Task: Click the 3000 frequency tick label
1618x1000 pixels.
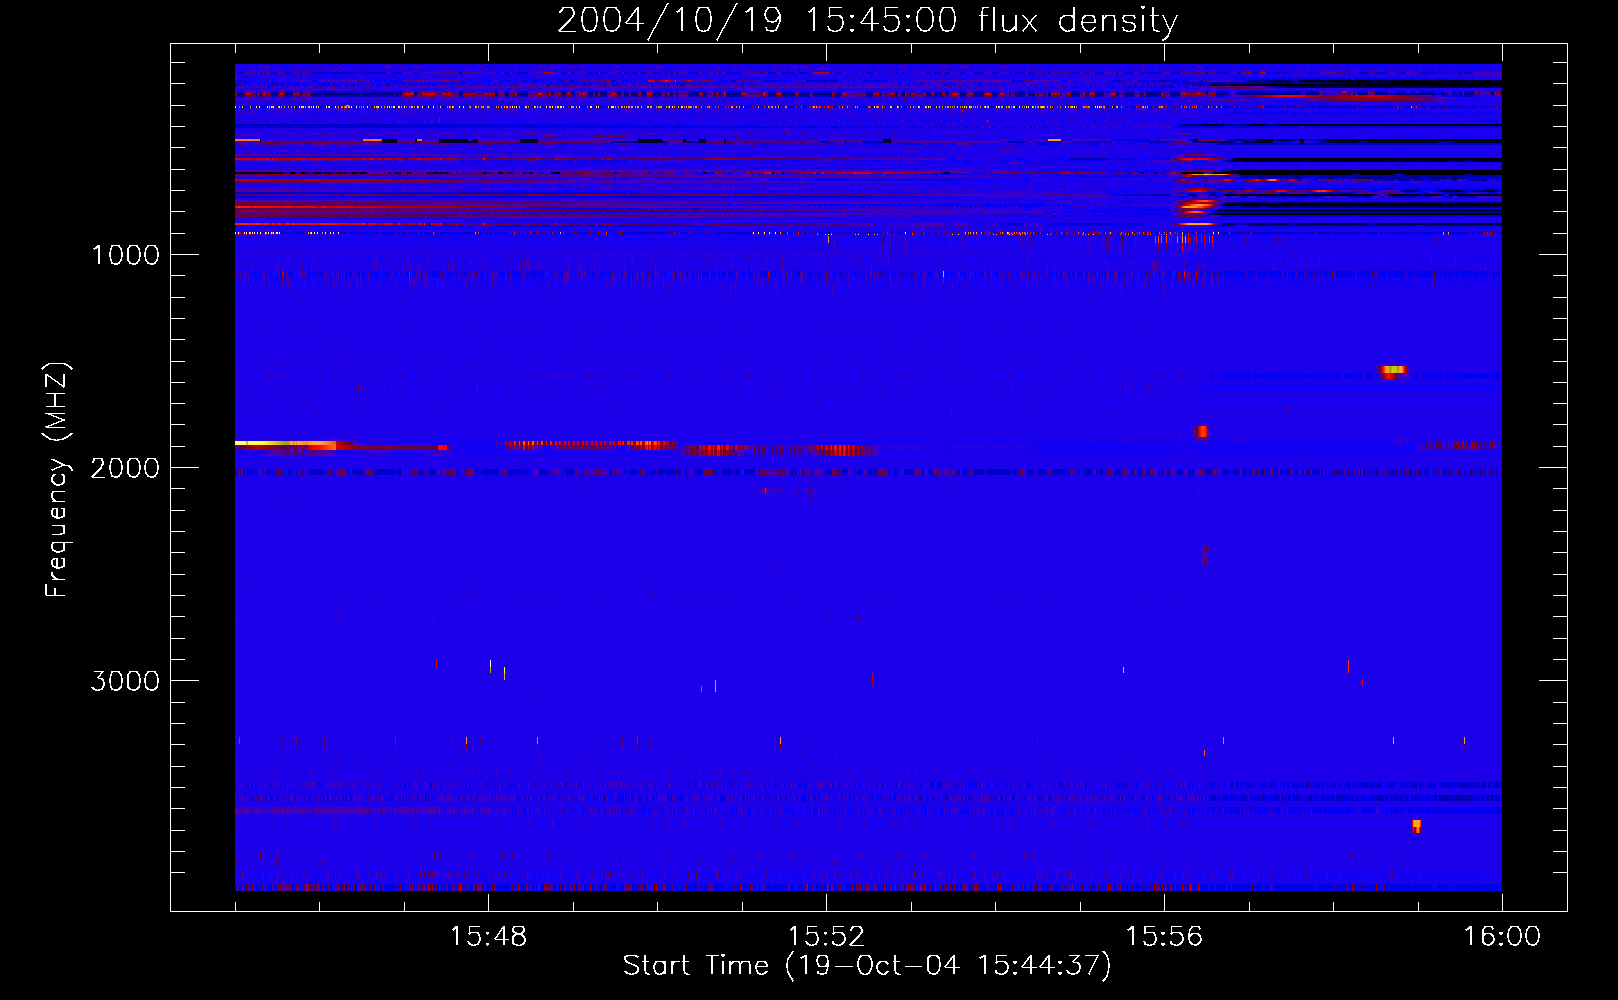Action: (x=125, y=681)
